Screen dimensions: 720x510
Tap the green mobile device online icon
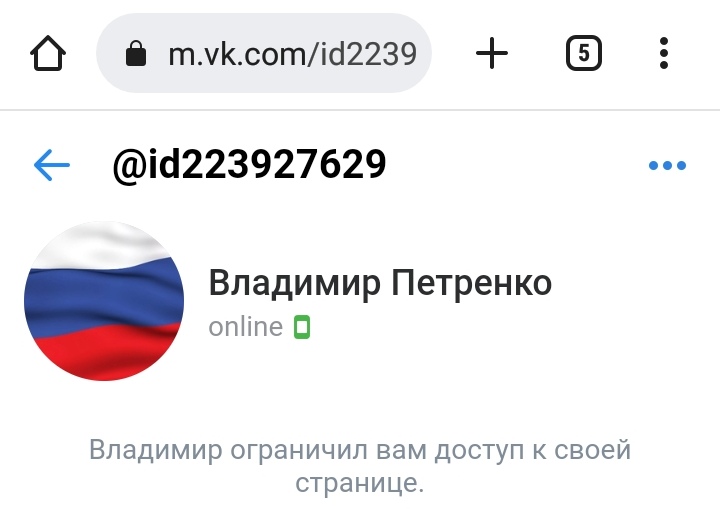(x=302, y=327)
